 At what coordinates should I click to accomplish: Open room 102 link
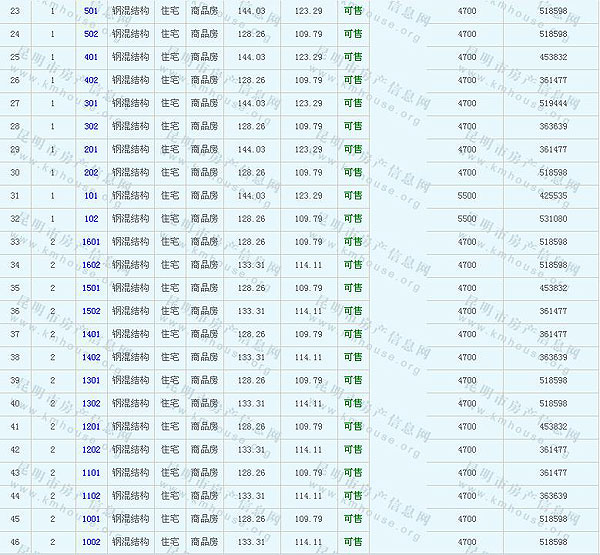91,219
